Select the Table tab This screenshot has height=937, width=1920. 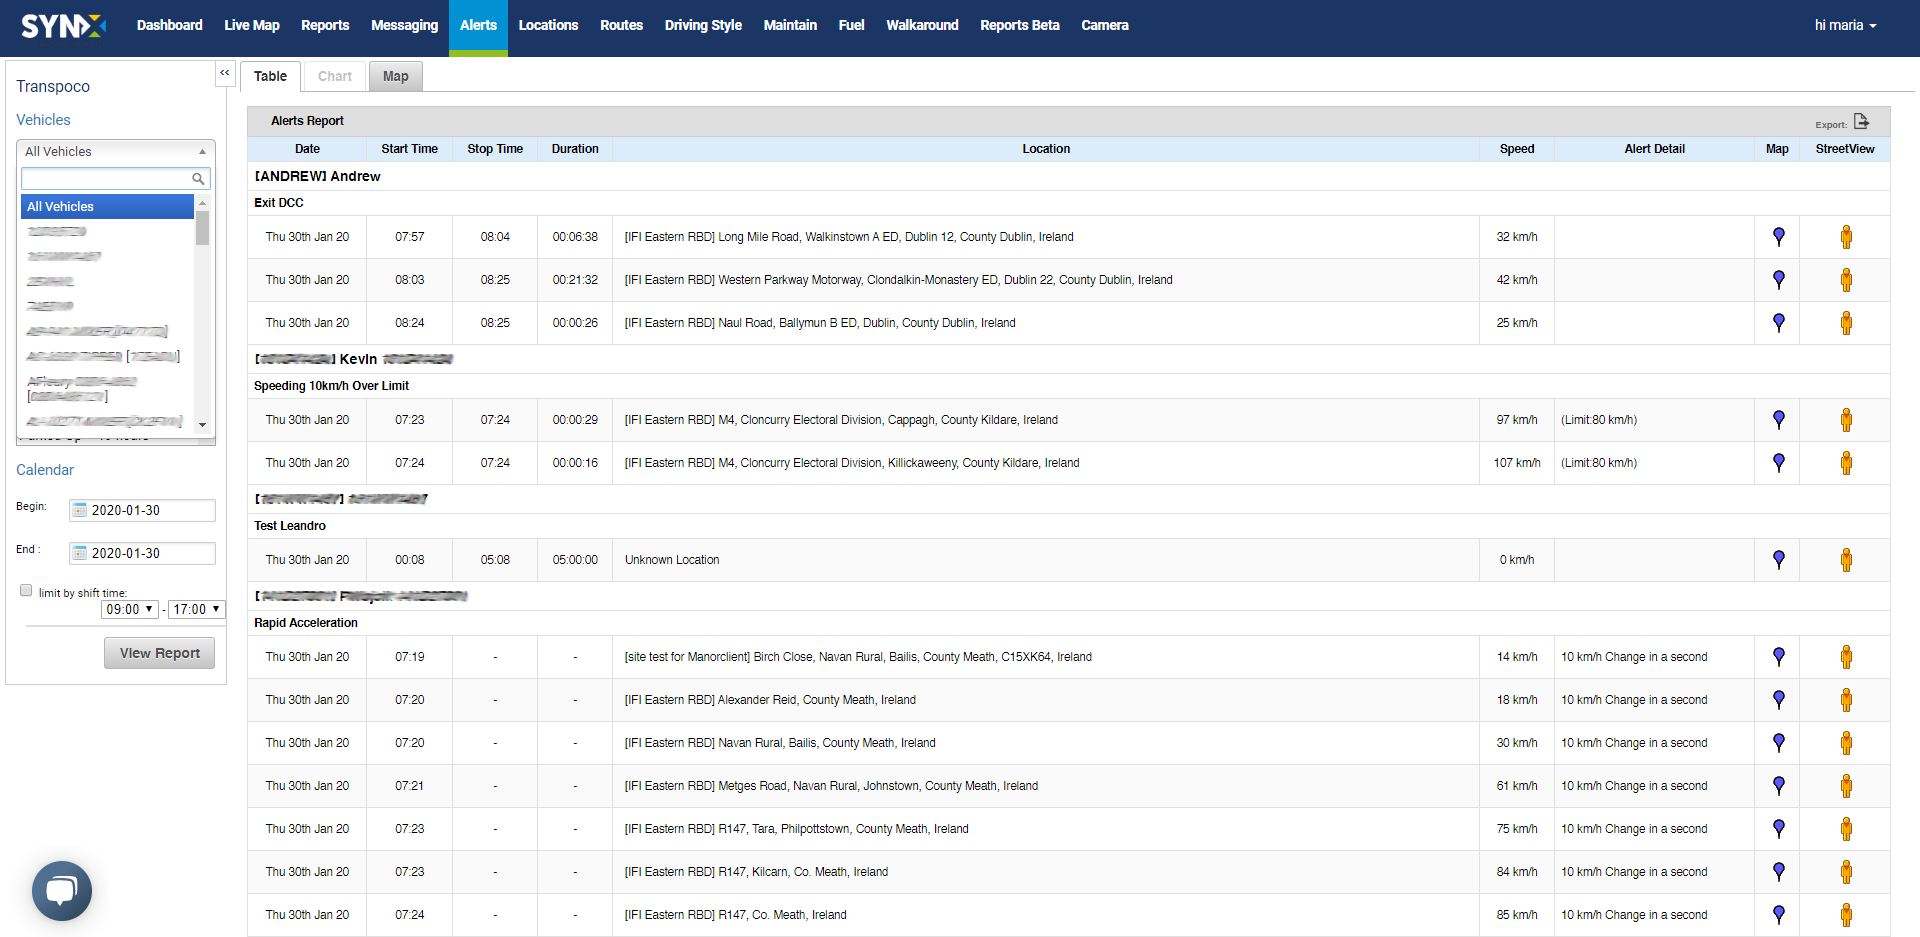270,76
